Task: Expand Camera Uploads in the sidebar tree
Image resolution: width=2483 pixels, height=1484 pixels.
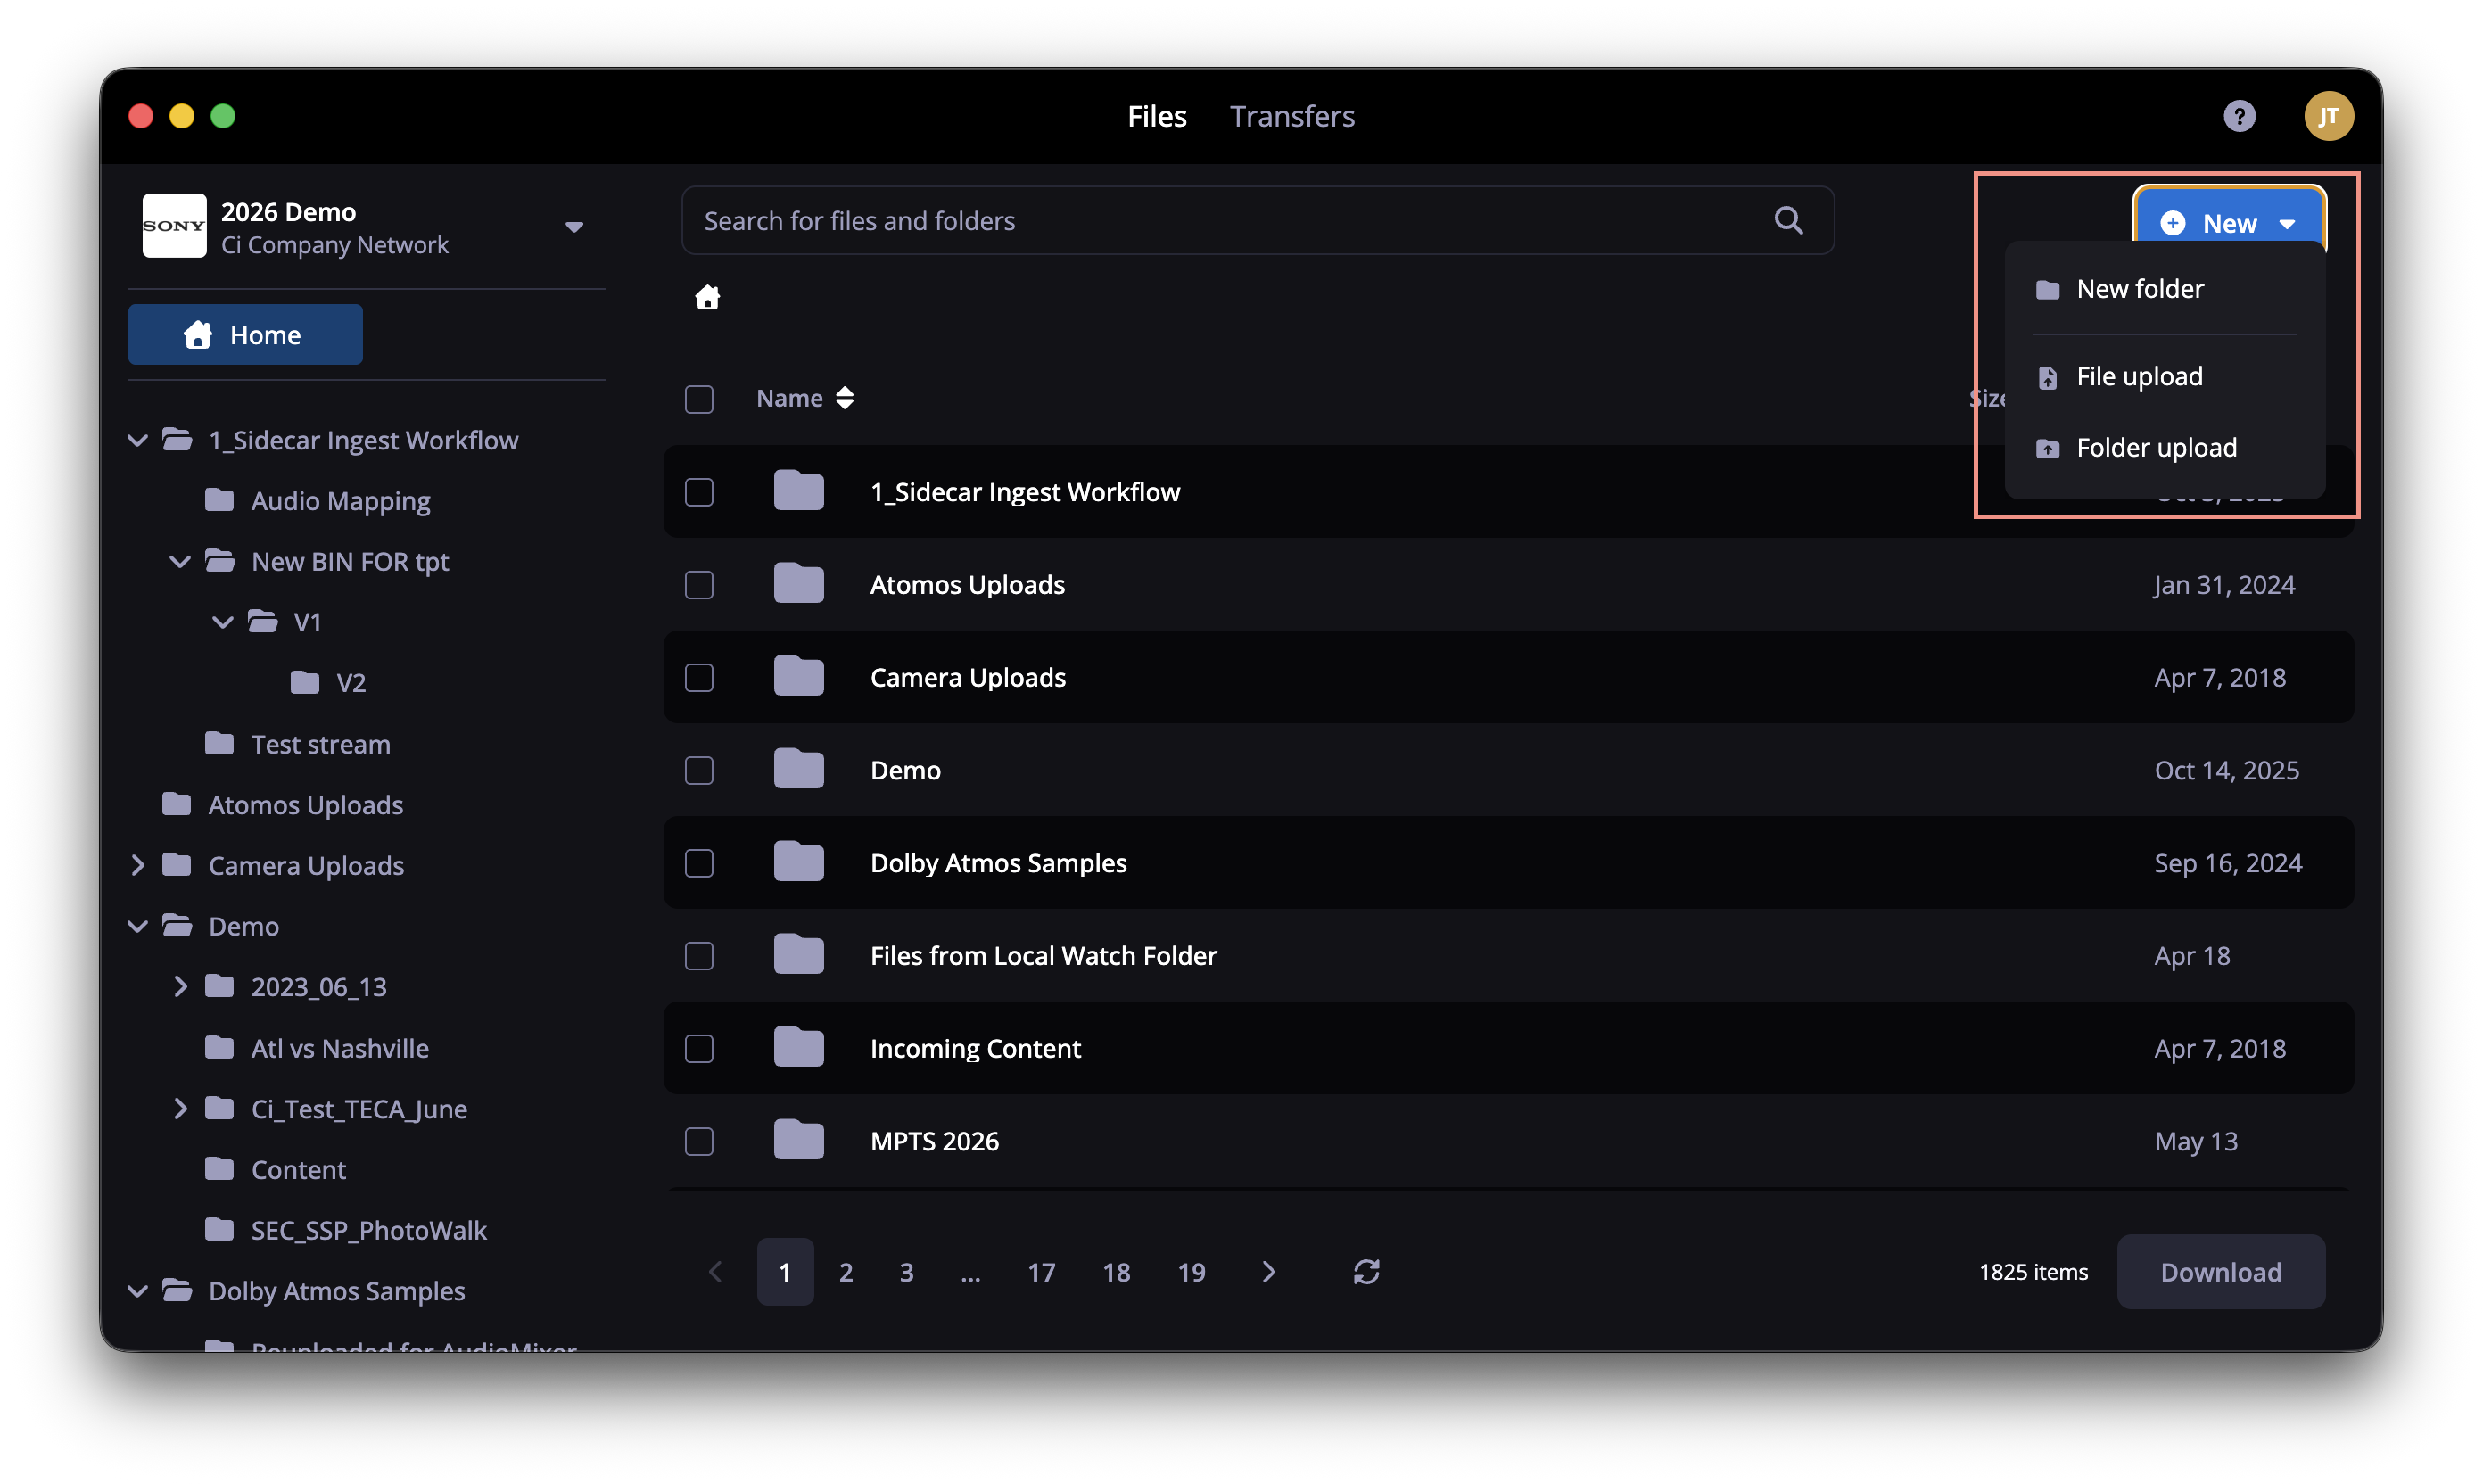Action: [x=138, y=865]
